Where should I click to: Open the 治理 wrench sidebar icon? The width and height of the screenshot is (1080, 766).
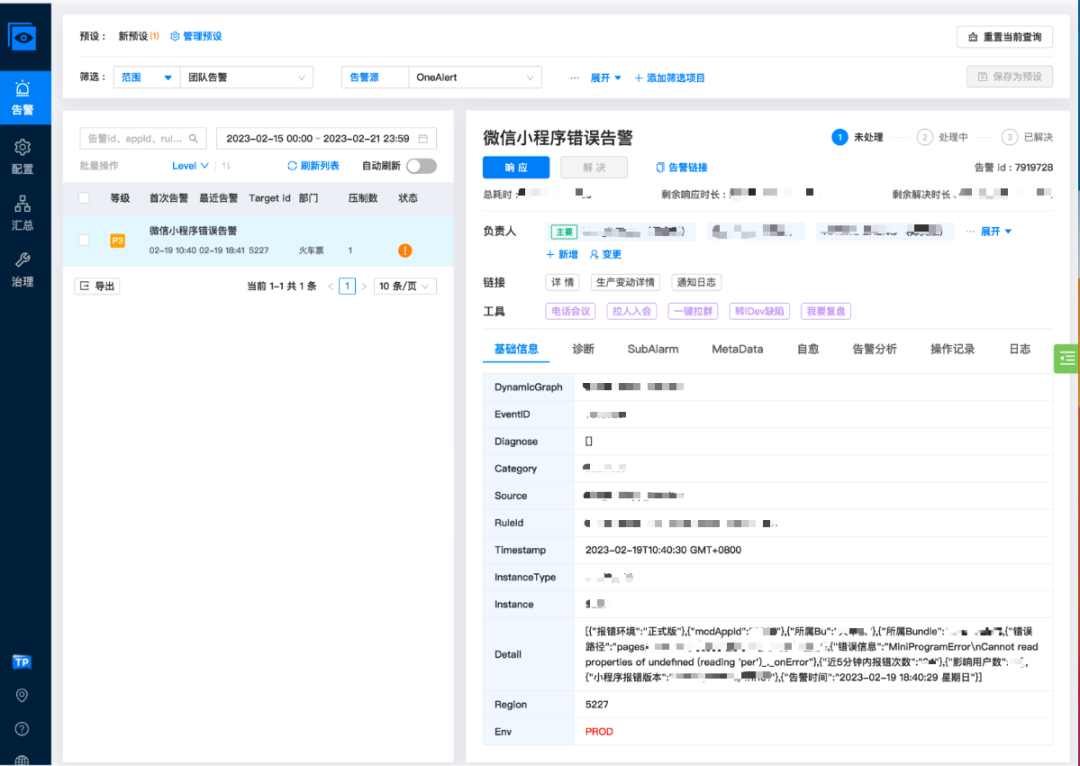(x=23, y=269)
